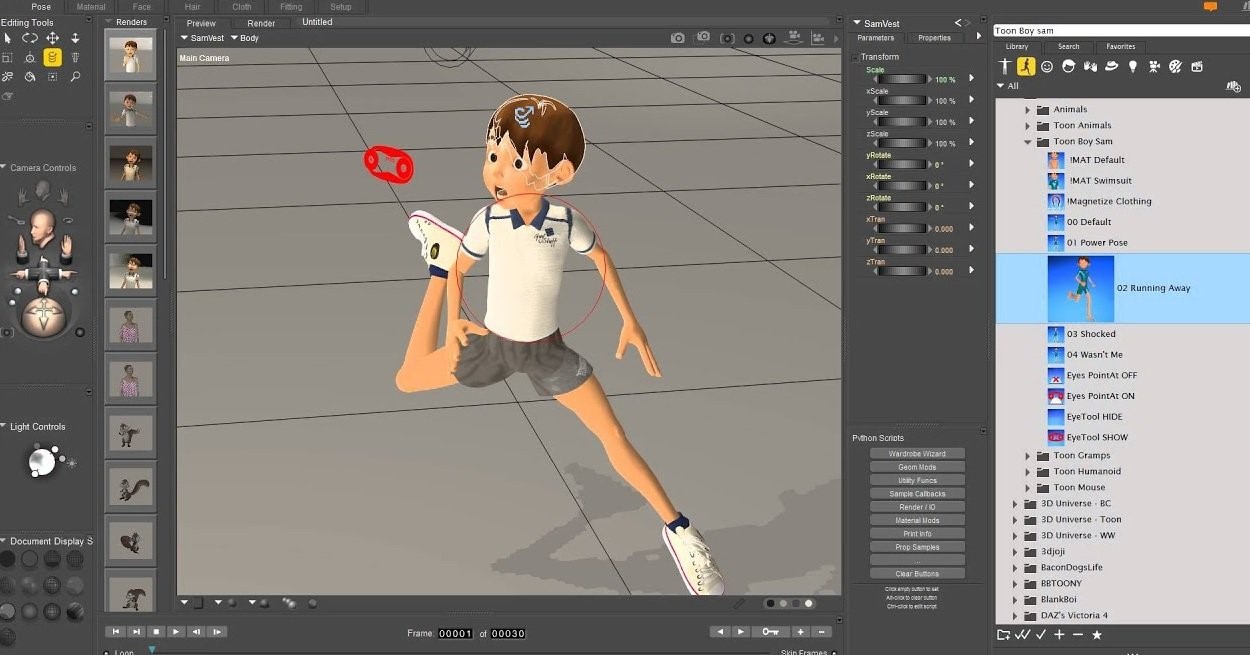Open the Pose category in library
This screenshot has height=655, width=1250.
click(1026, 67)
